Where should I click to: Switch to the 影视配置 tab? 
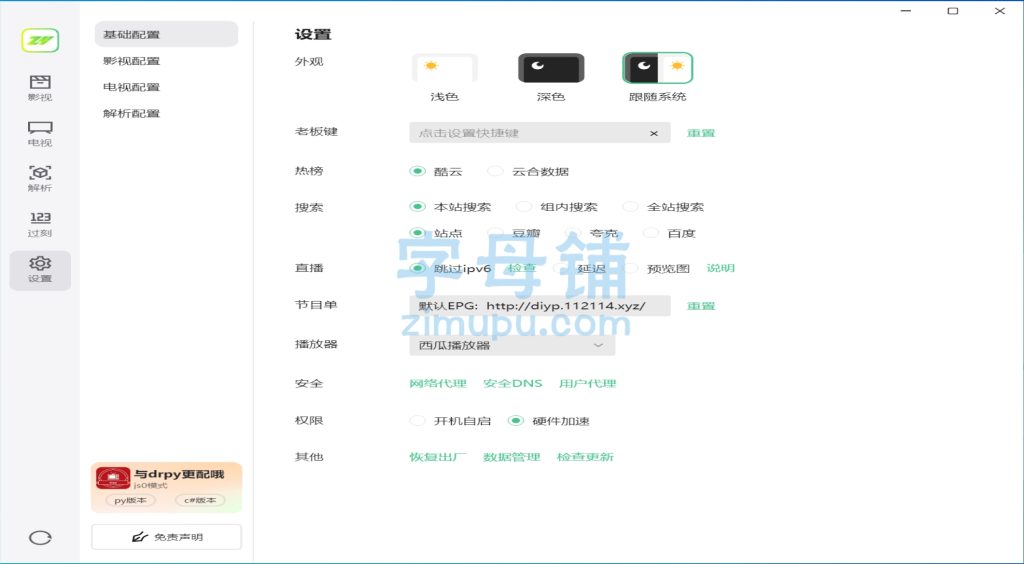[131, 61]
